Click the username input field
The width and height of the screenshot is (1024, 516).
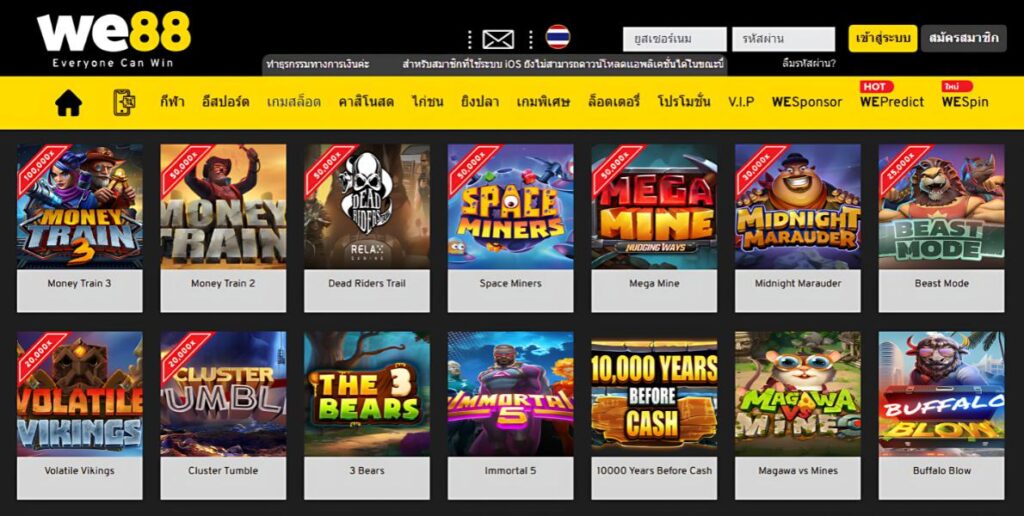click(x=675, y=39)
